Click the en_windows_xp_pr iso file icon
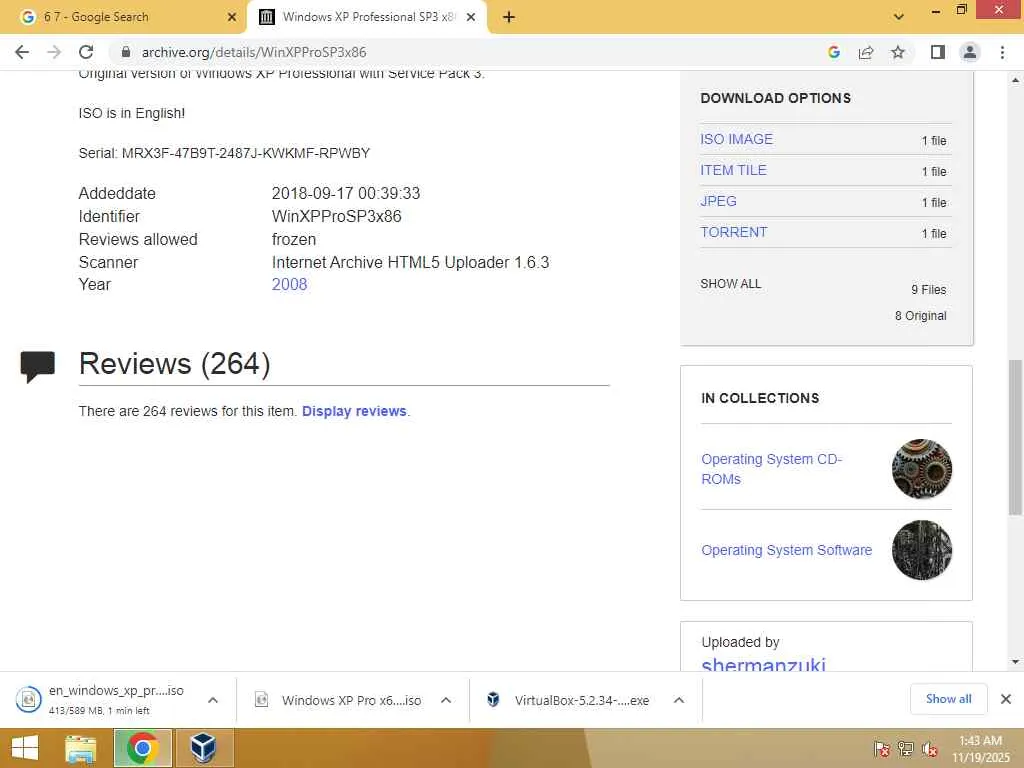 click(x=29, y=699)
